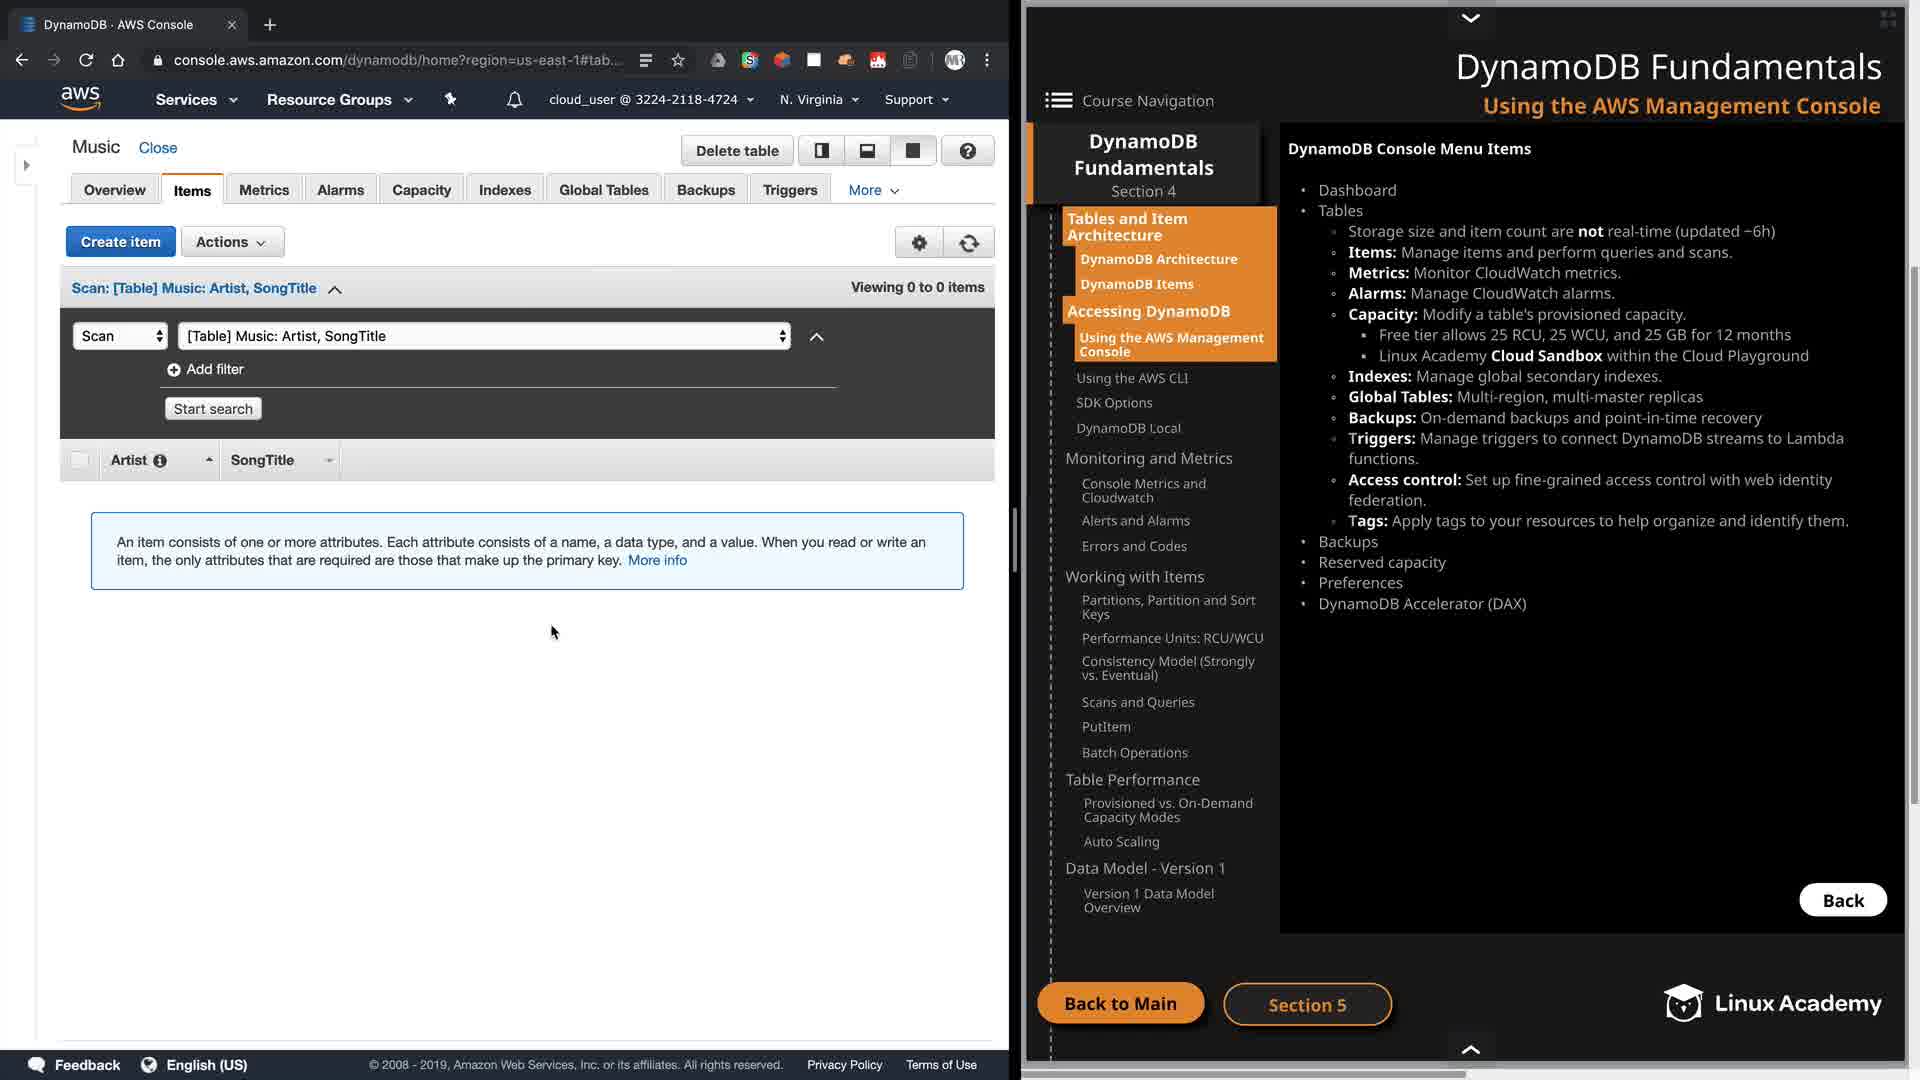Click the help question mark icon
Image resolution: width=1920 pixels, height=1080 pixels.
pyautogui.click(x=967, y=151)
